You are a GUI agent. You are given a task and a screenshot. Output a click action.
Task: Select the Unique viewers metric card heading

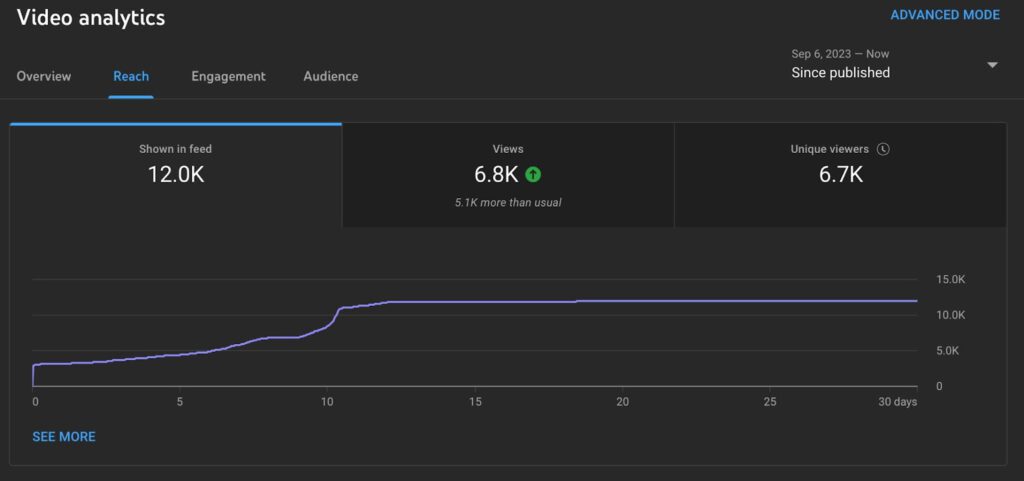(x=829, y=149)
